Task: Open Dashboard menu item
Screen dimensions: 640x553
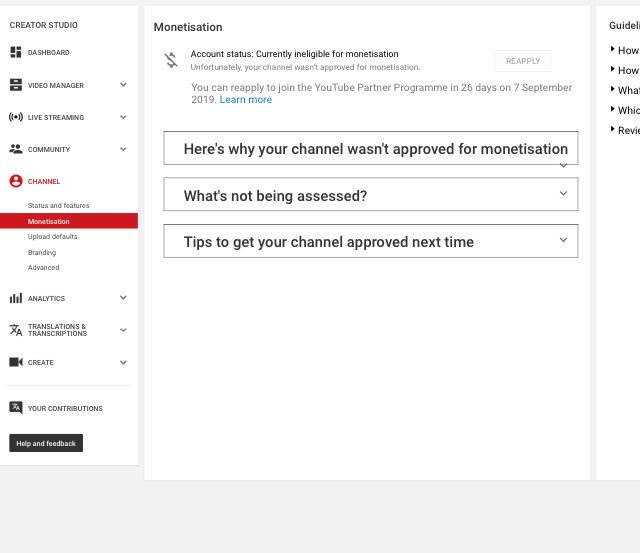Action: [49, 53]
